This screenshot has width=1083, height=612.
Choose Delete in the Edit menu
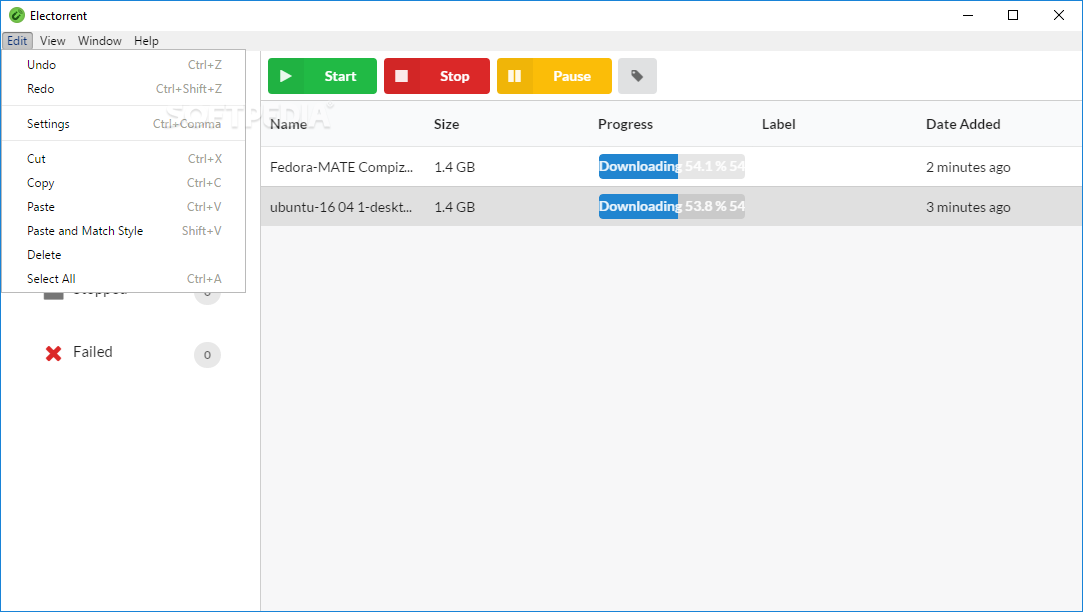click(x=124, y=255)
